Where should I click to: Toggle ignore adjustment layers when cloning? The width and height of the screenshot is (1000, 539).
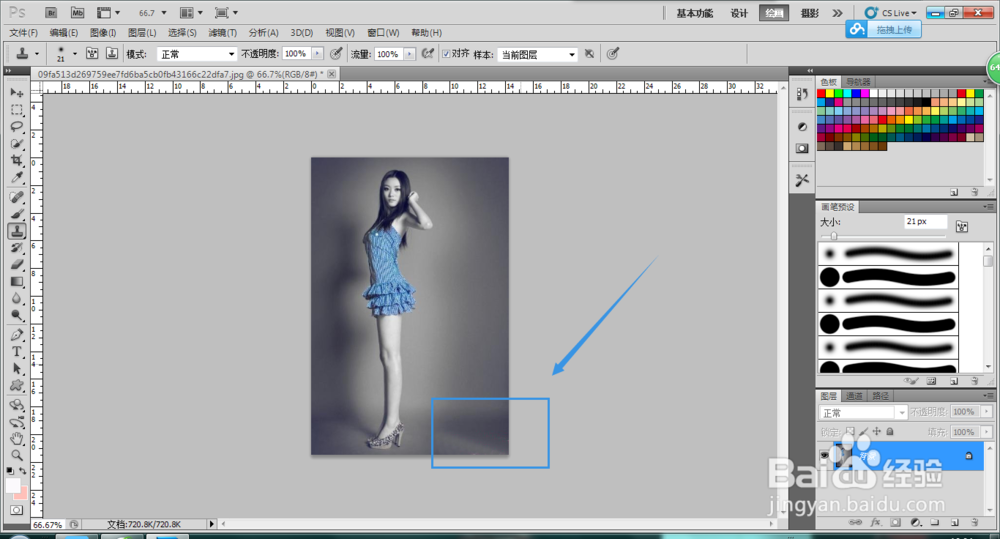pyautogui.click(x=589, y=54)
